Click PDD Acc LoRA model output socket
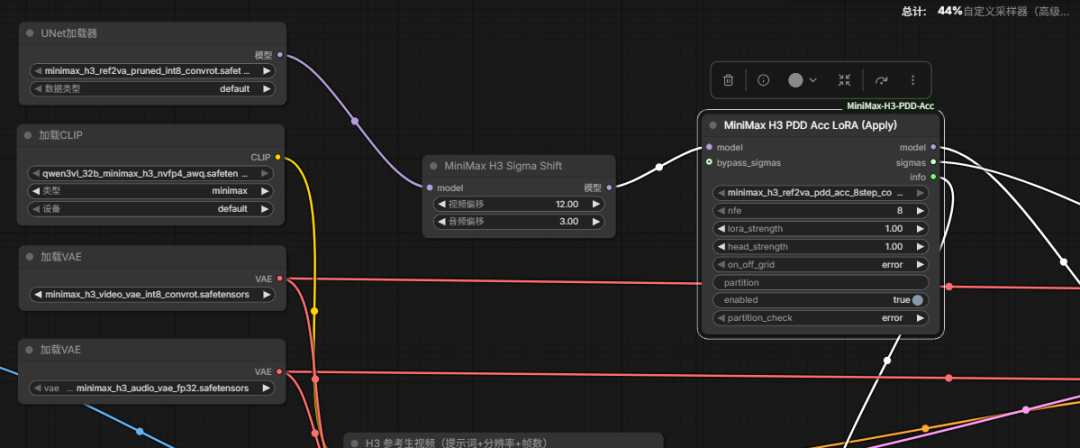The width and height of the screenshot is (1080, 448). tap(933, 147)
